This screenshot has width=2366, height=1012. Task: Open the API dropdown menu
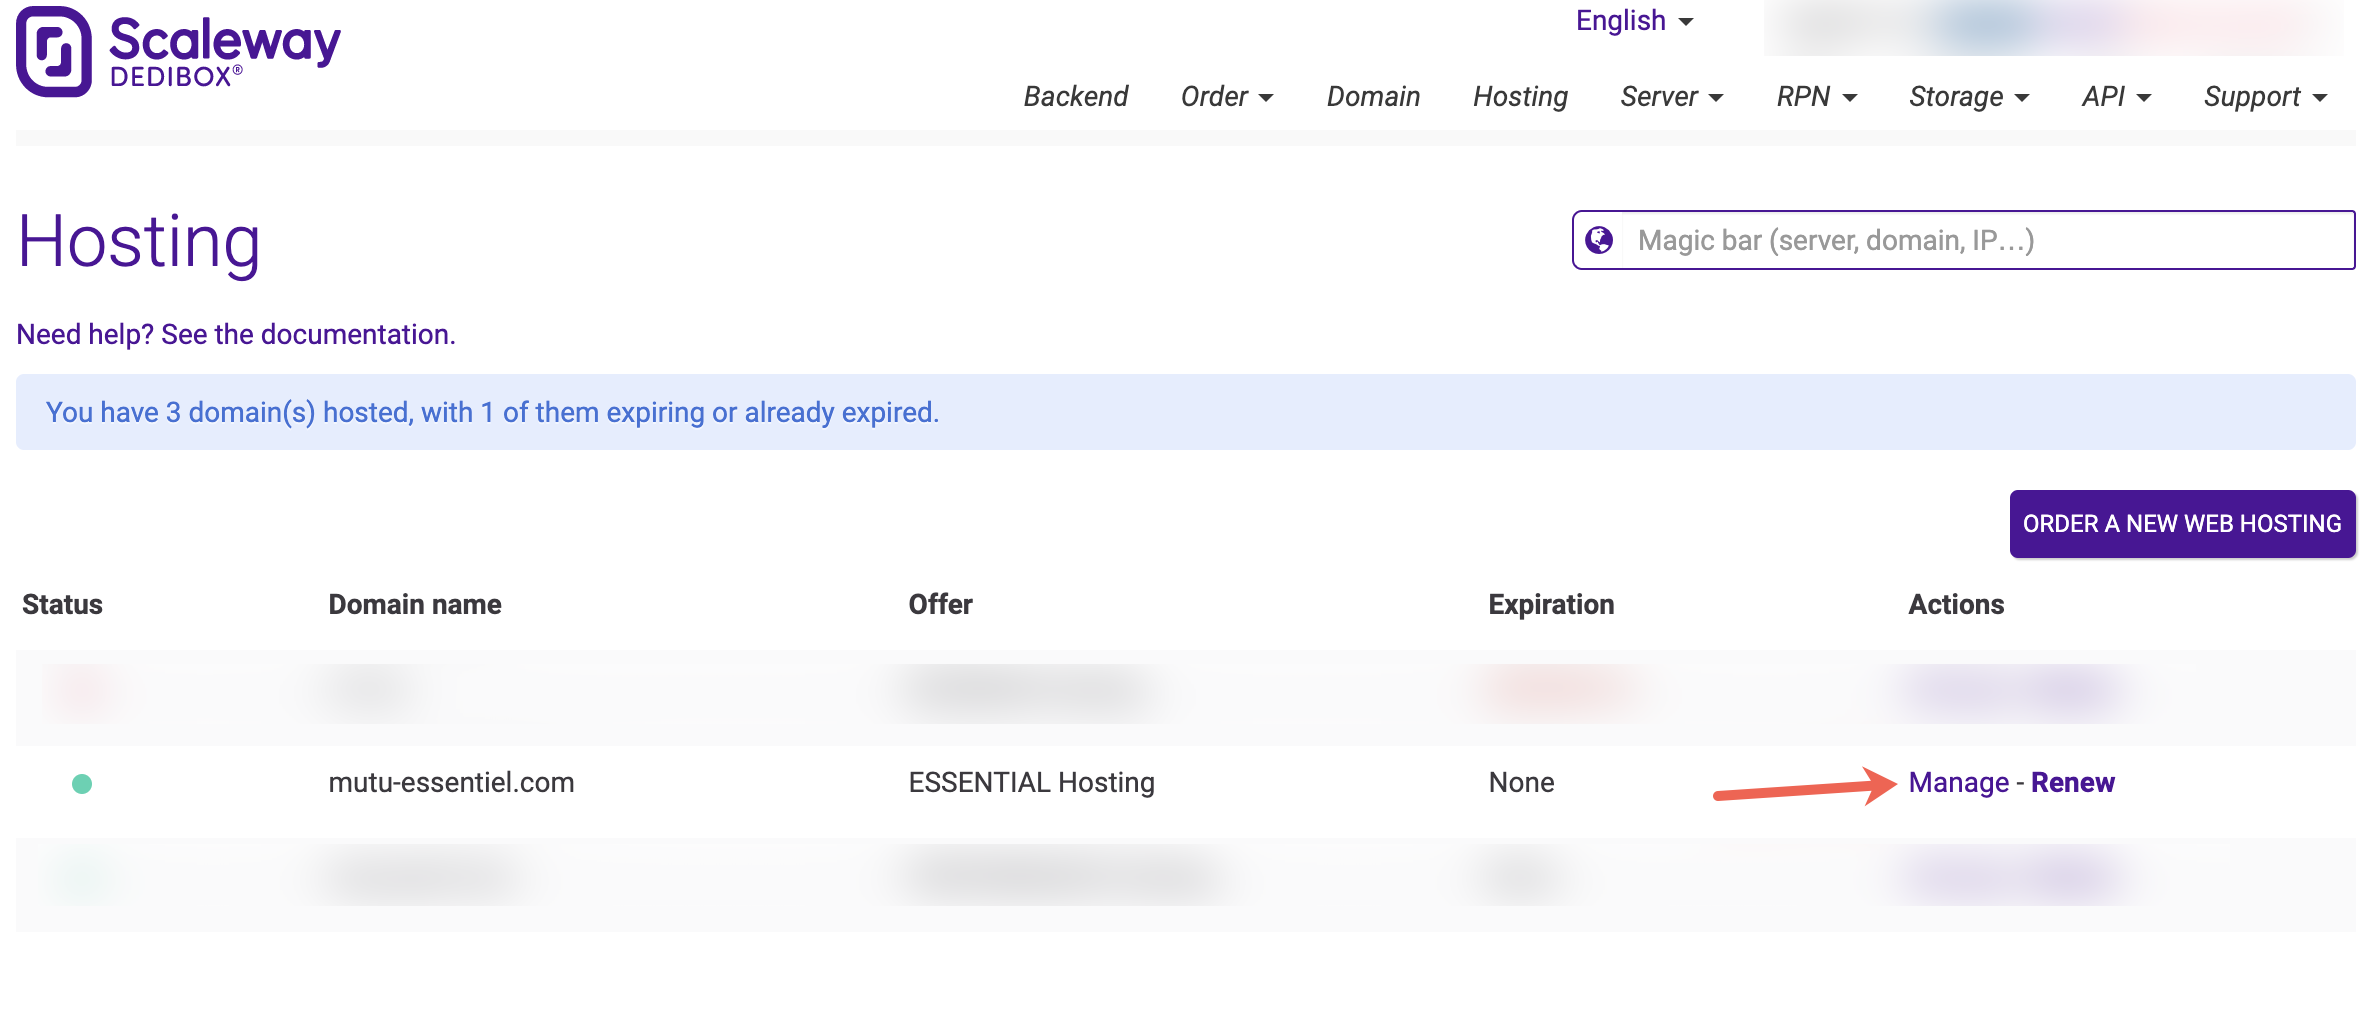[2116, 97]
